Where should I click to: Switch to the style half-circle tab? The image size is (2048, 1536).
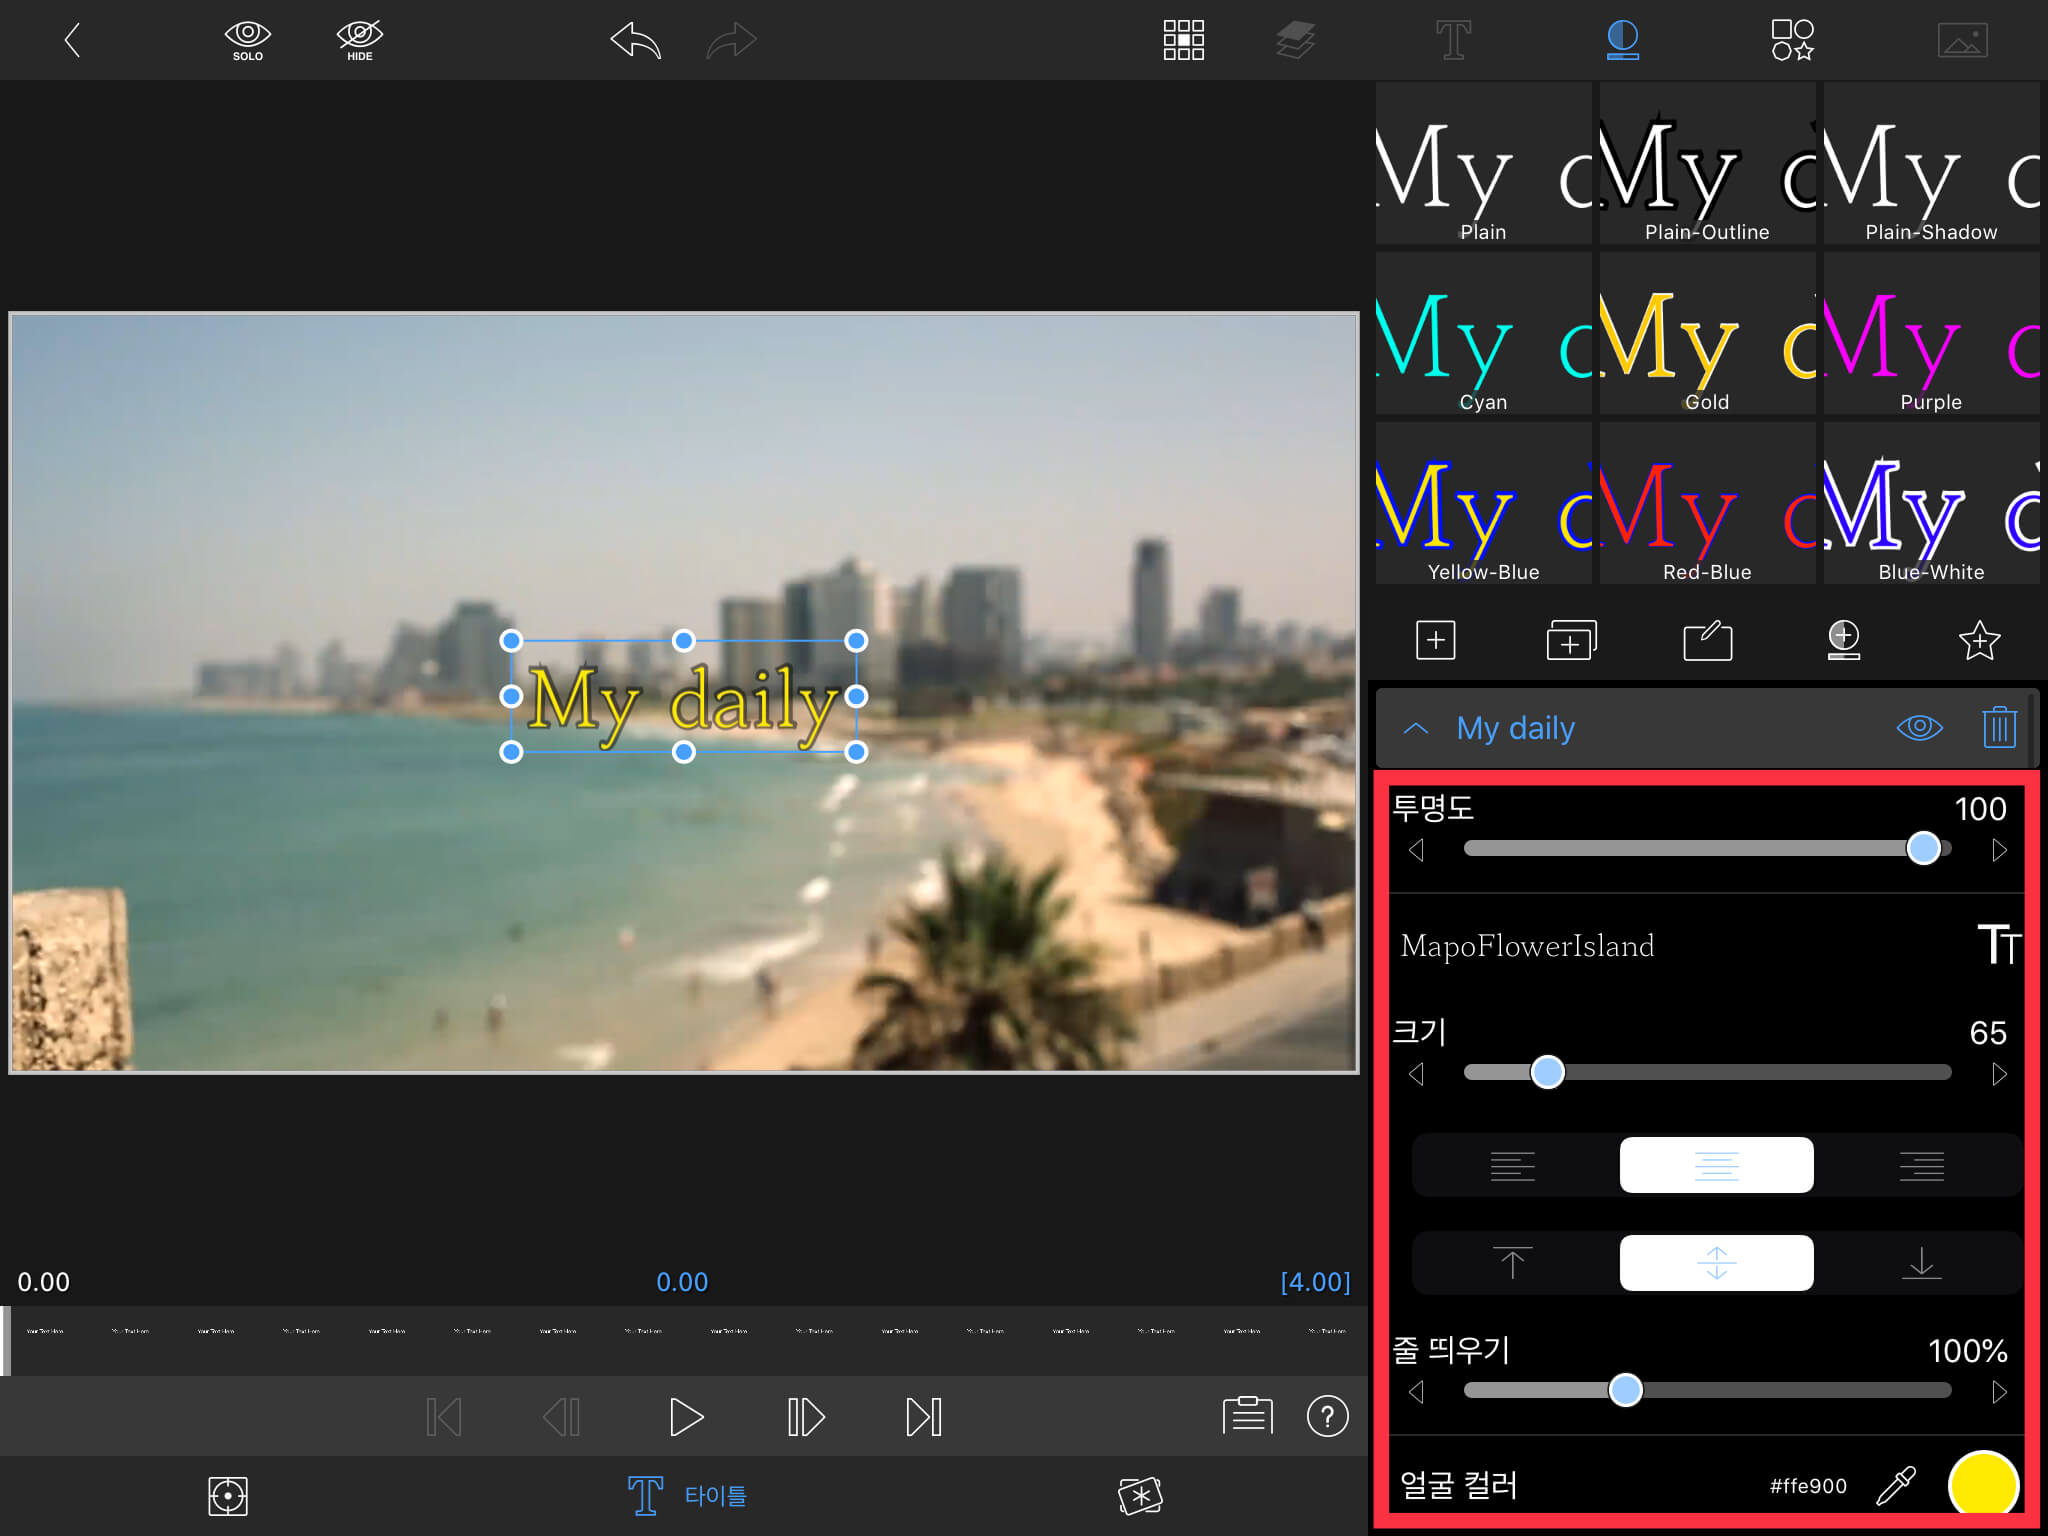pos(1622,41)
